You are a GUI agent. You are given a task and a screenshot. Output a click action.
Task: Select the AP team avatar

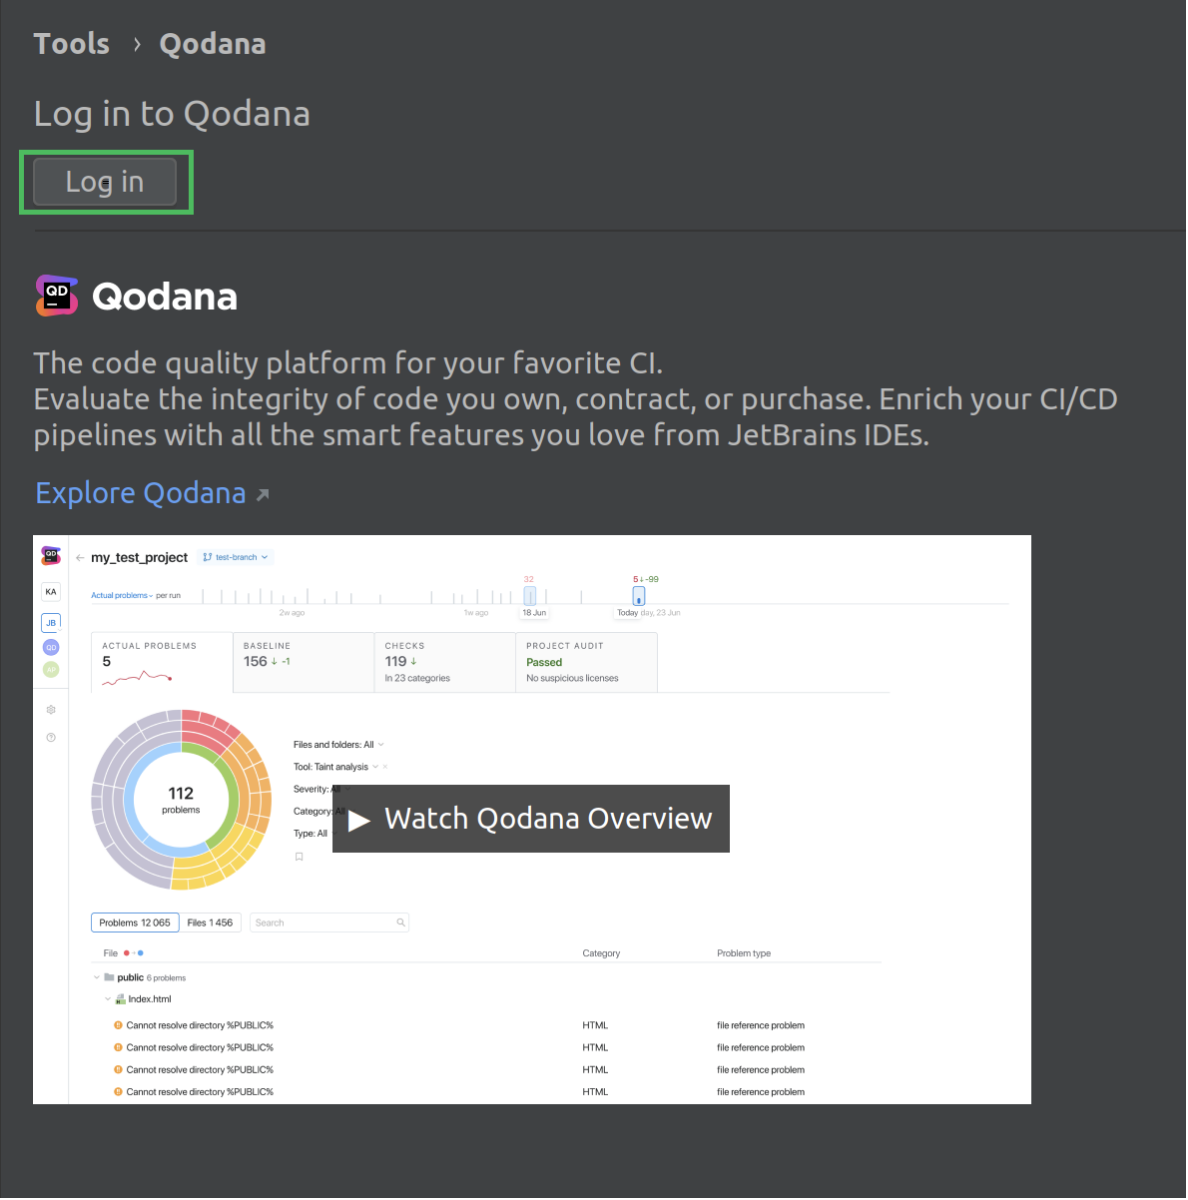pyautogui.click(x=50, y=669)
